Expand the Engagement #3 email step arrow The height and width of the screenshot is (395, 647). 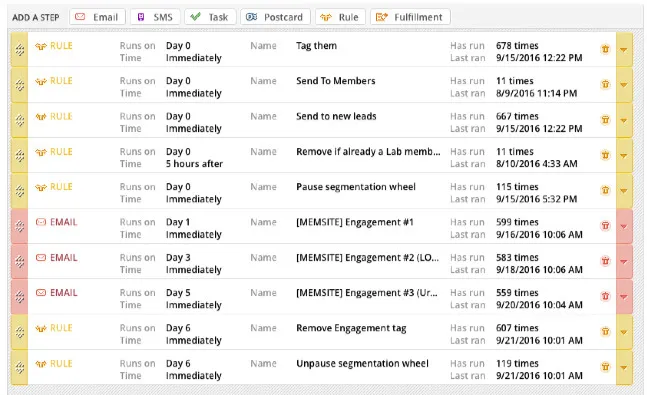624,296
